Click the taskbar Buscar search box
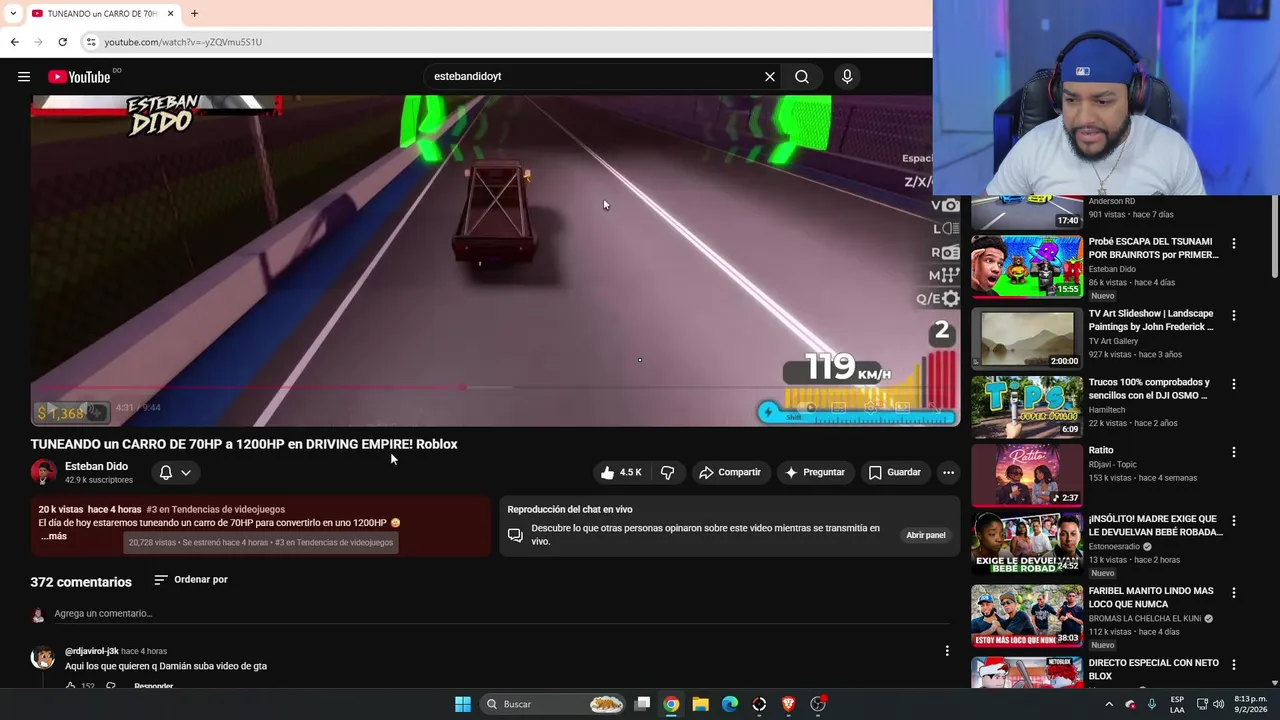Viewport: 1280px width, 720px height. pyautogui.click(x=553, y=704)
